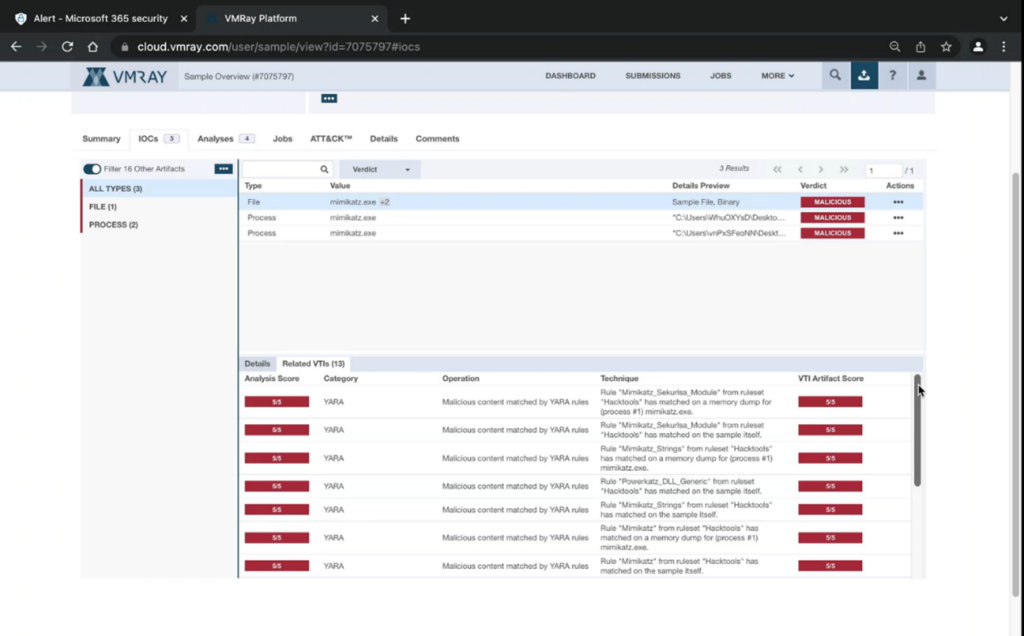Click the ellipsis button above the tabs
This screenshot has width=1024, height=636.
[328, 99]
